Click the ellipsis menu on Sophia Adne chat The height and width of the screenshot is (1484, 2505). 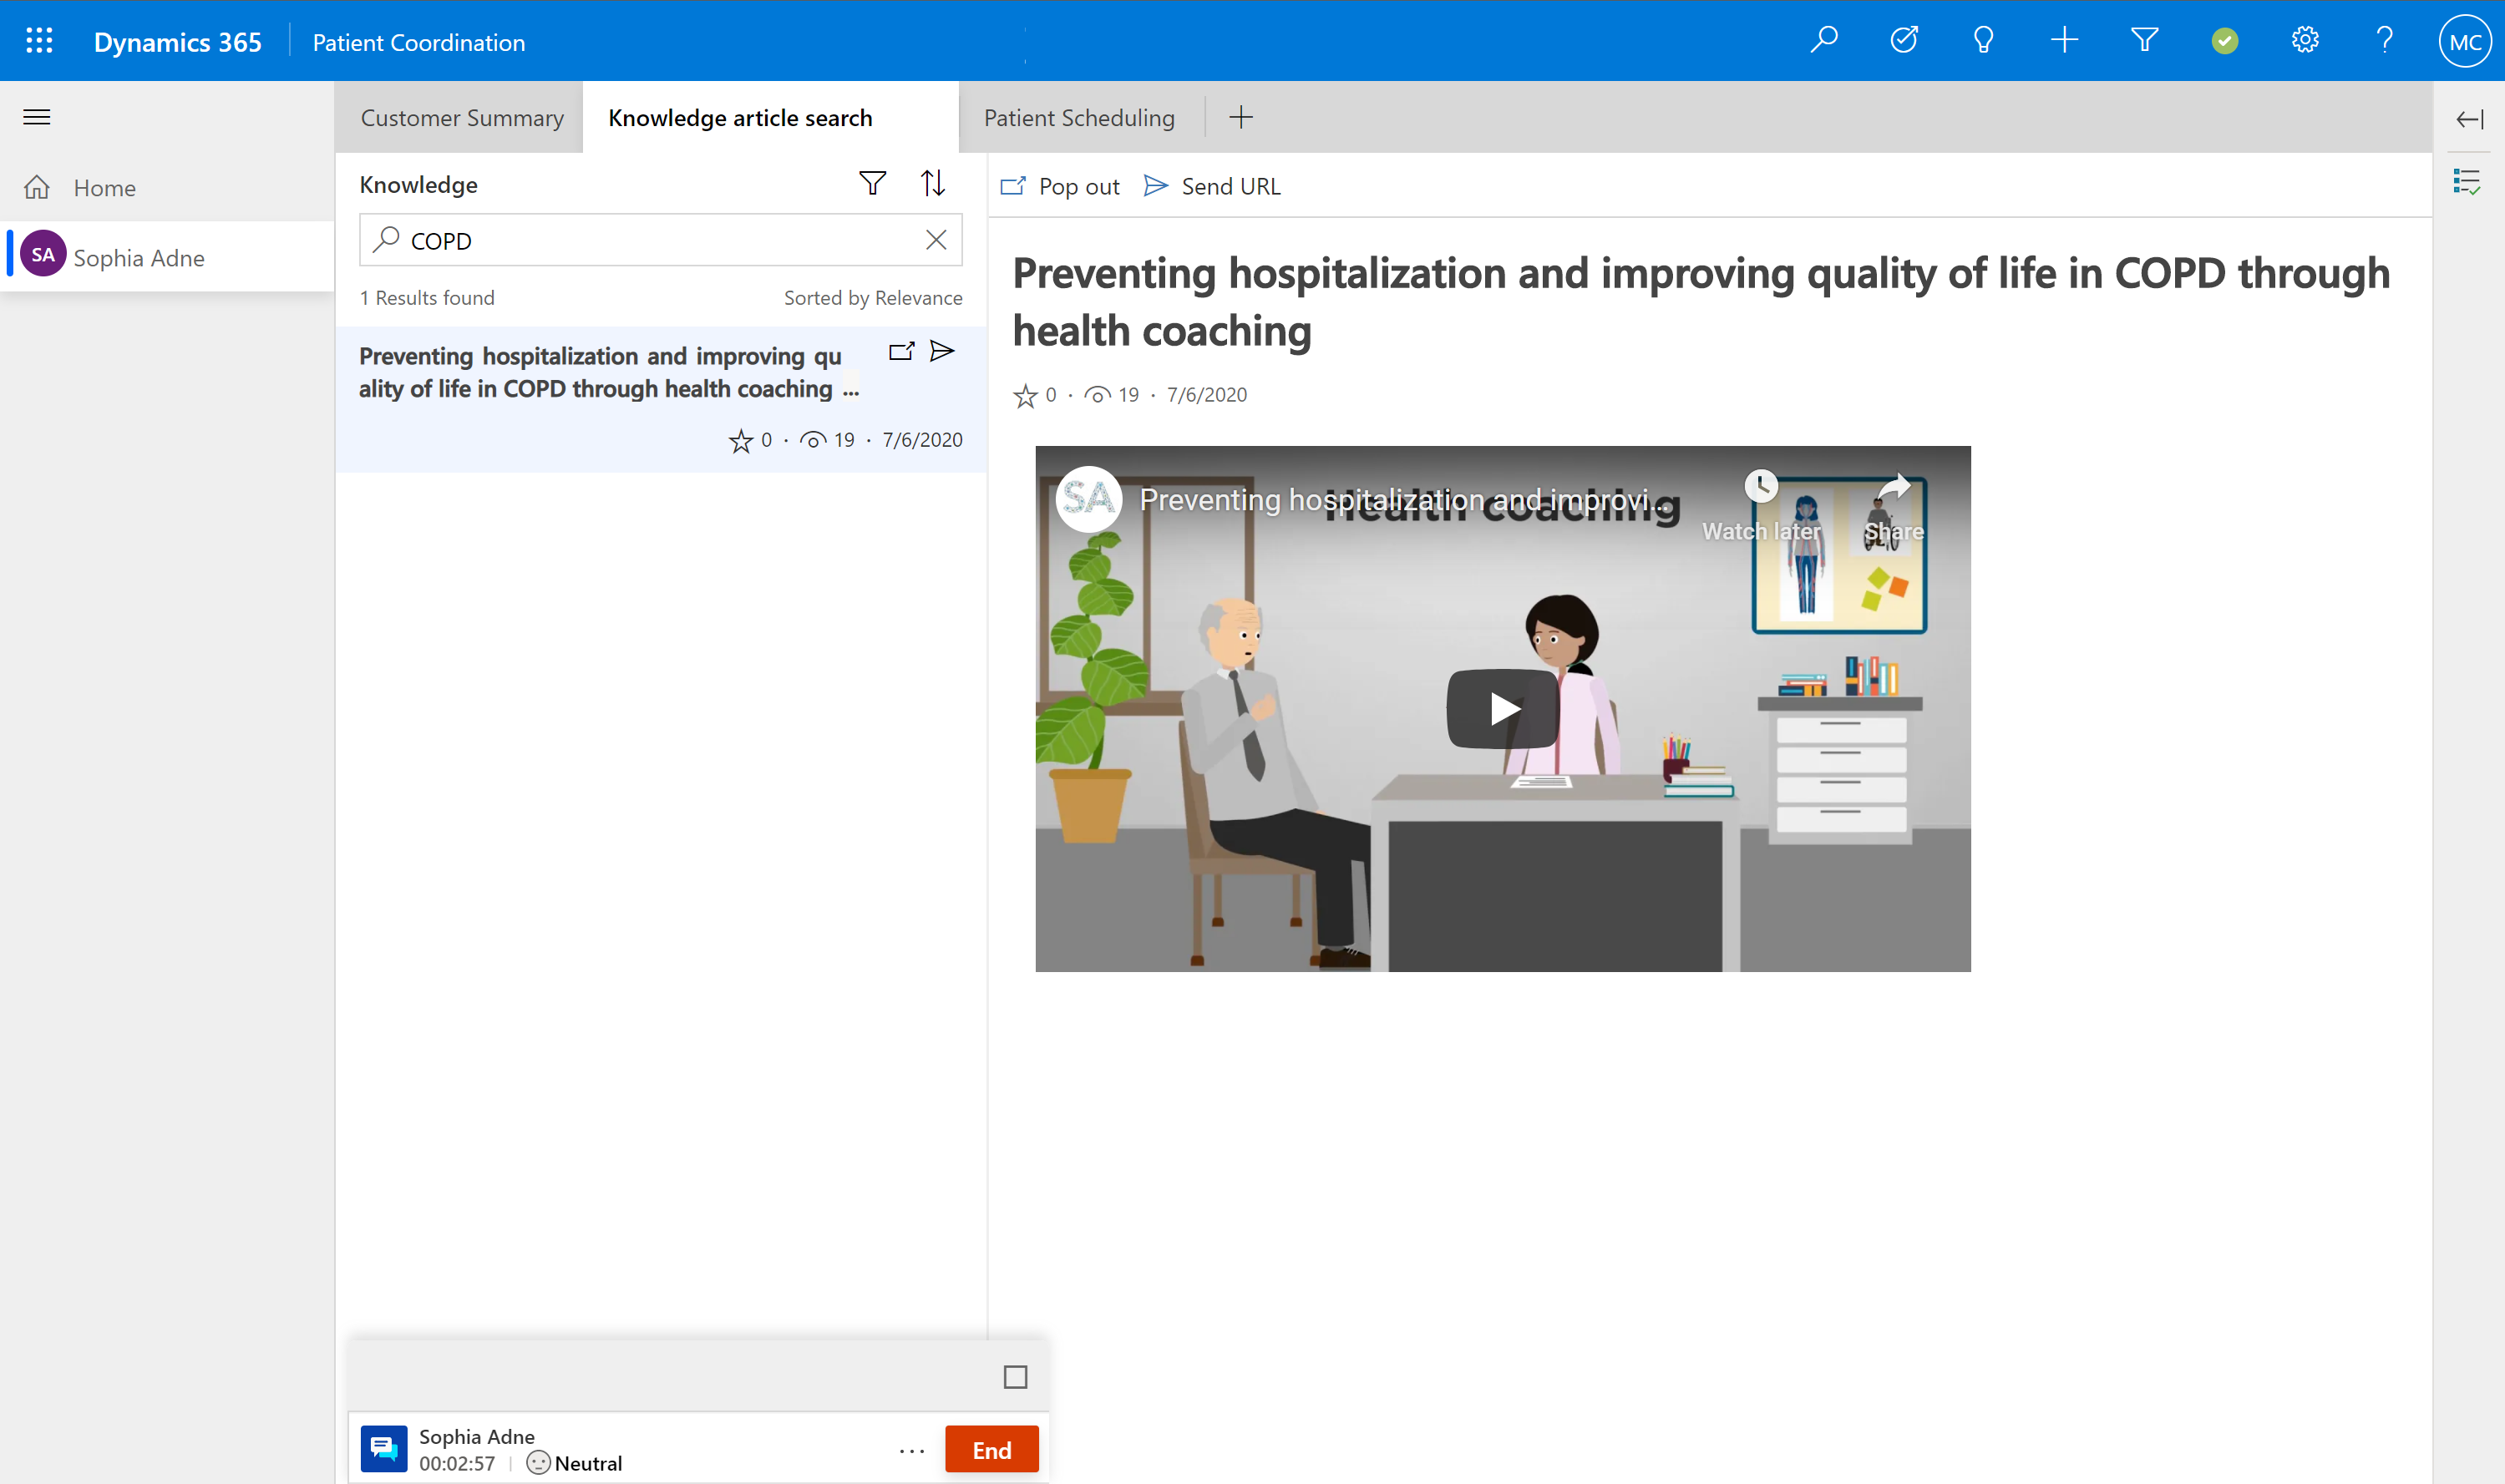[911, 1451]
